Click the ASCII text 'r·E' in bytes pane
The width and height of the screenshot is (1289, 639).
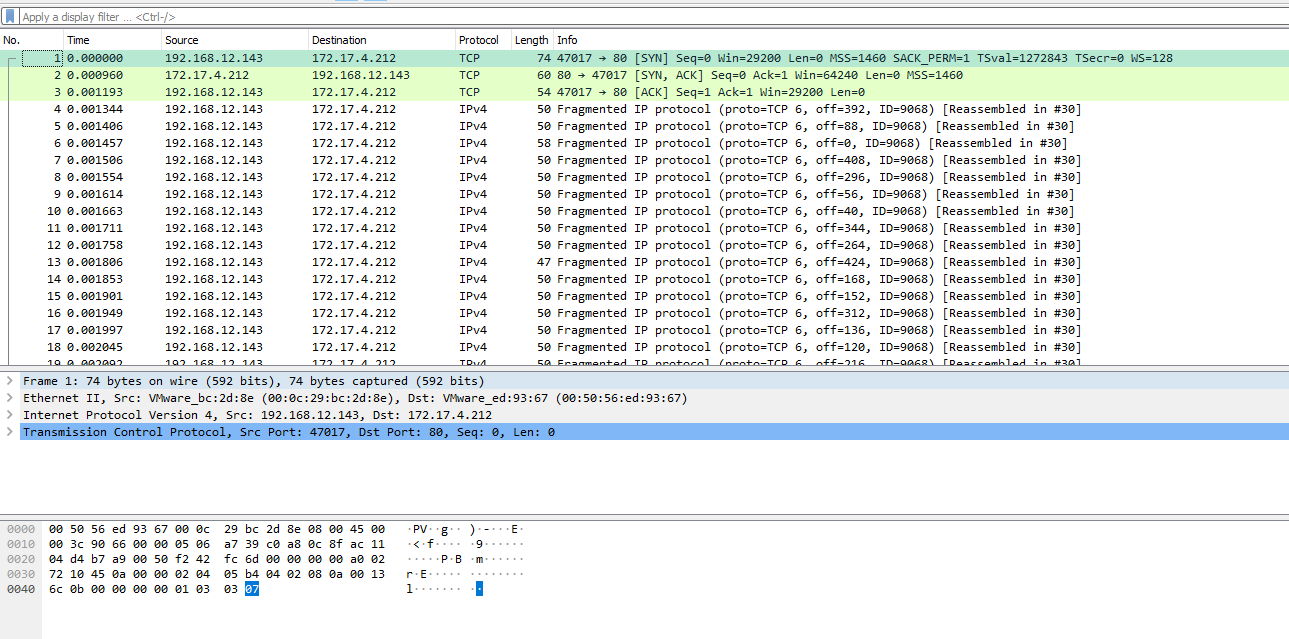pos(417,574)
